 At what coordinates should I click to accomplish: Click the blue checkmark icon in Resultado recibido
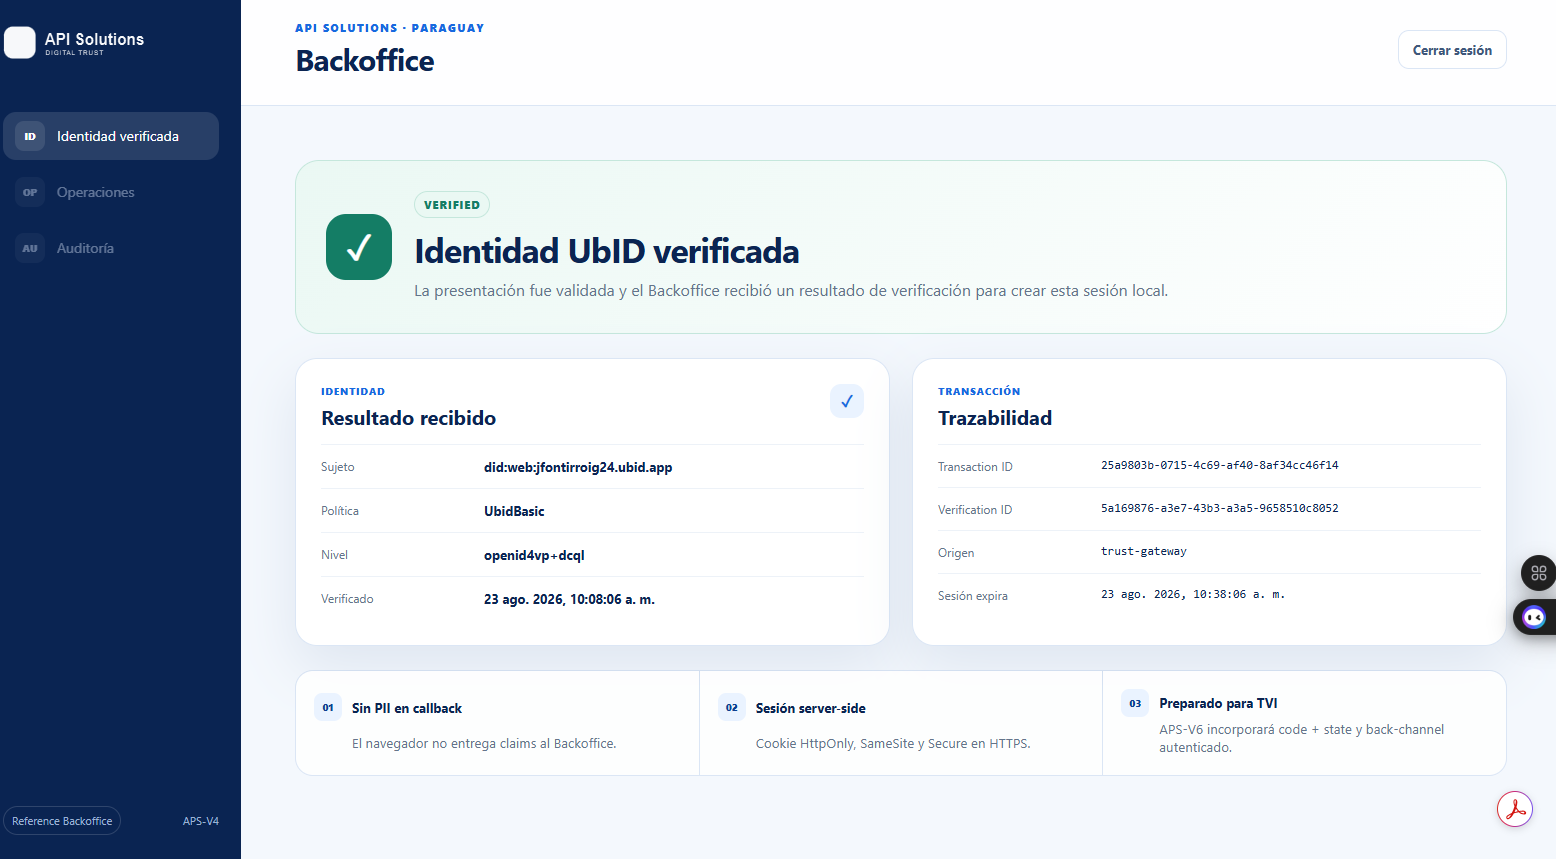[x=847, y=401]
